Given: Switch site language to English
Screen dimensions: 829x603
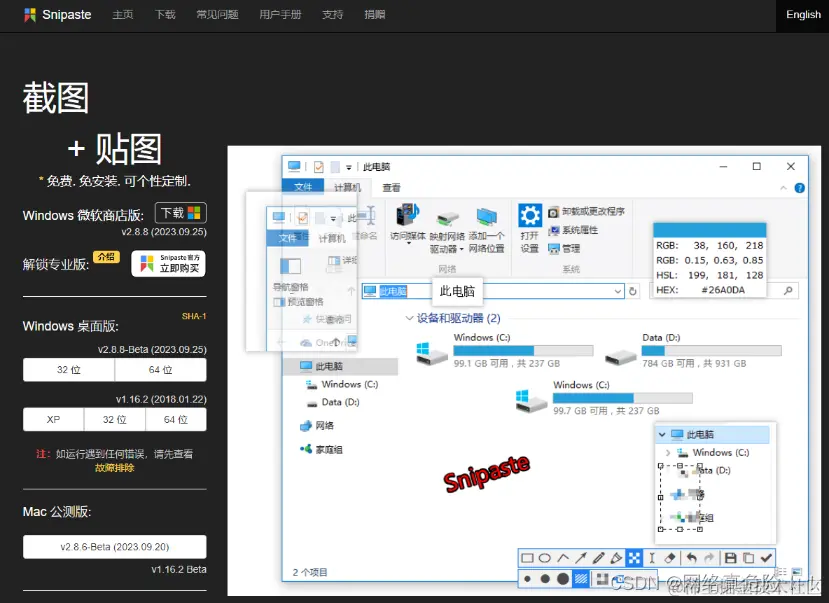Looking at the screenshot, I should pyautogui.click(x=803, y=15).
